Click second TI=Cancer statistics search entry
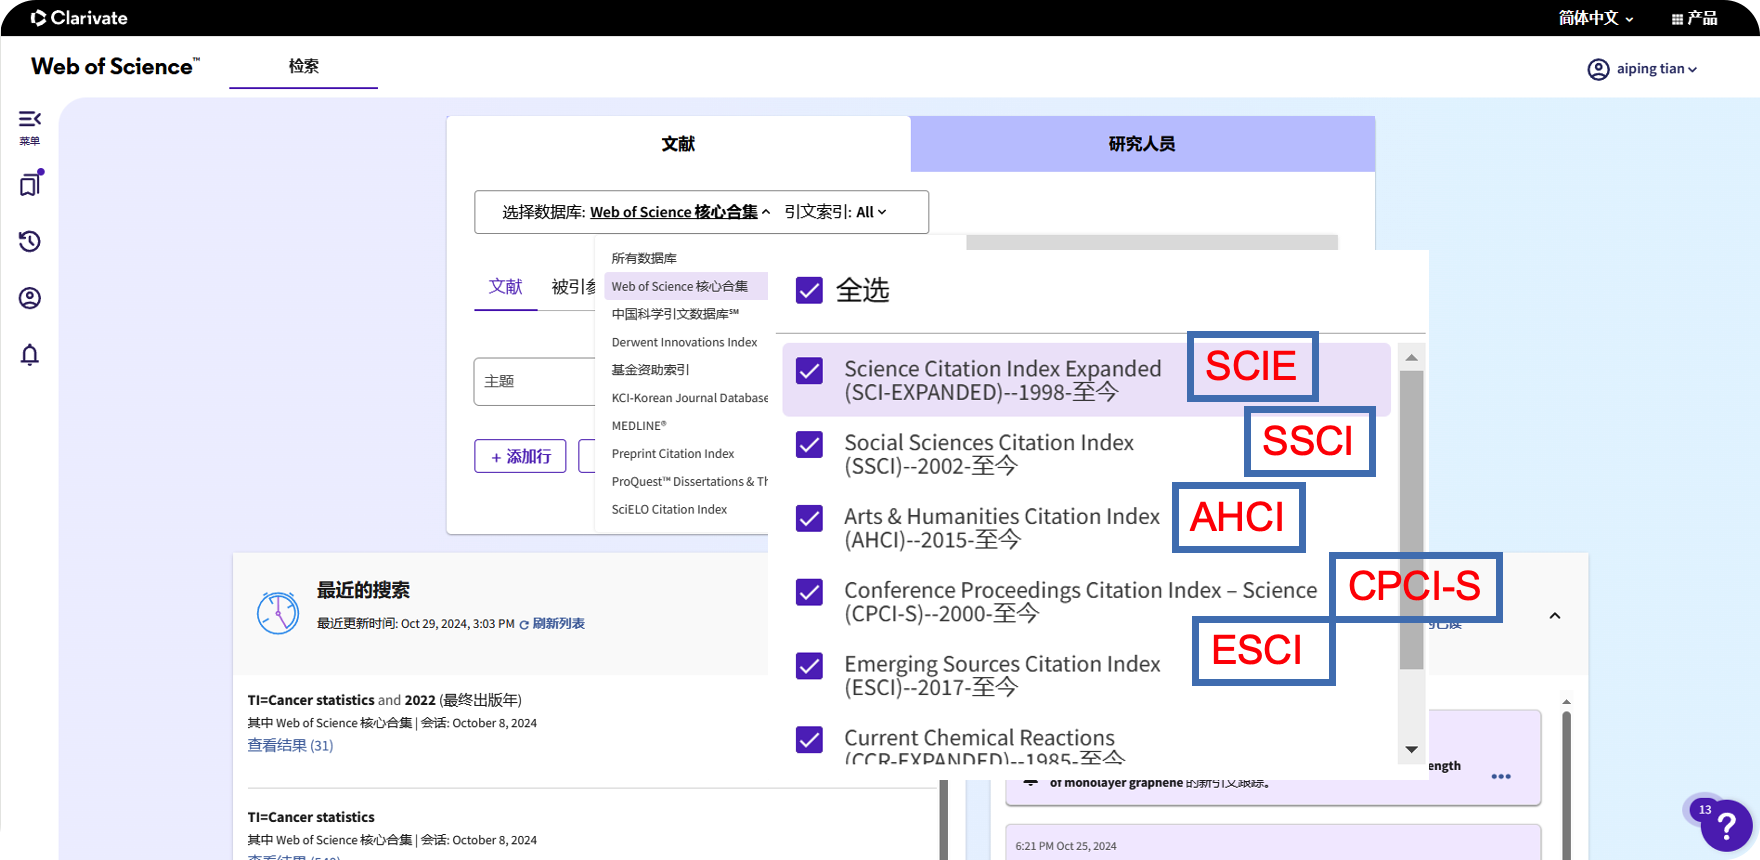Screen dimensions: 1760x860 (311, 817)
